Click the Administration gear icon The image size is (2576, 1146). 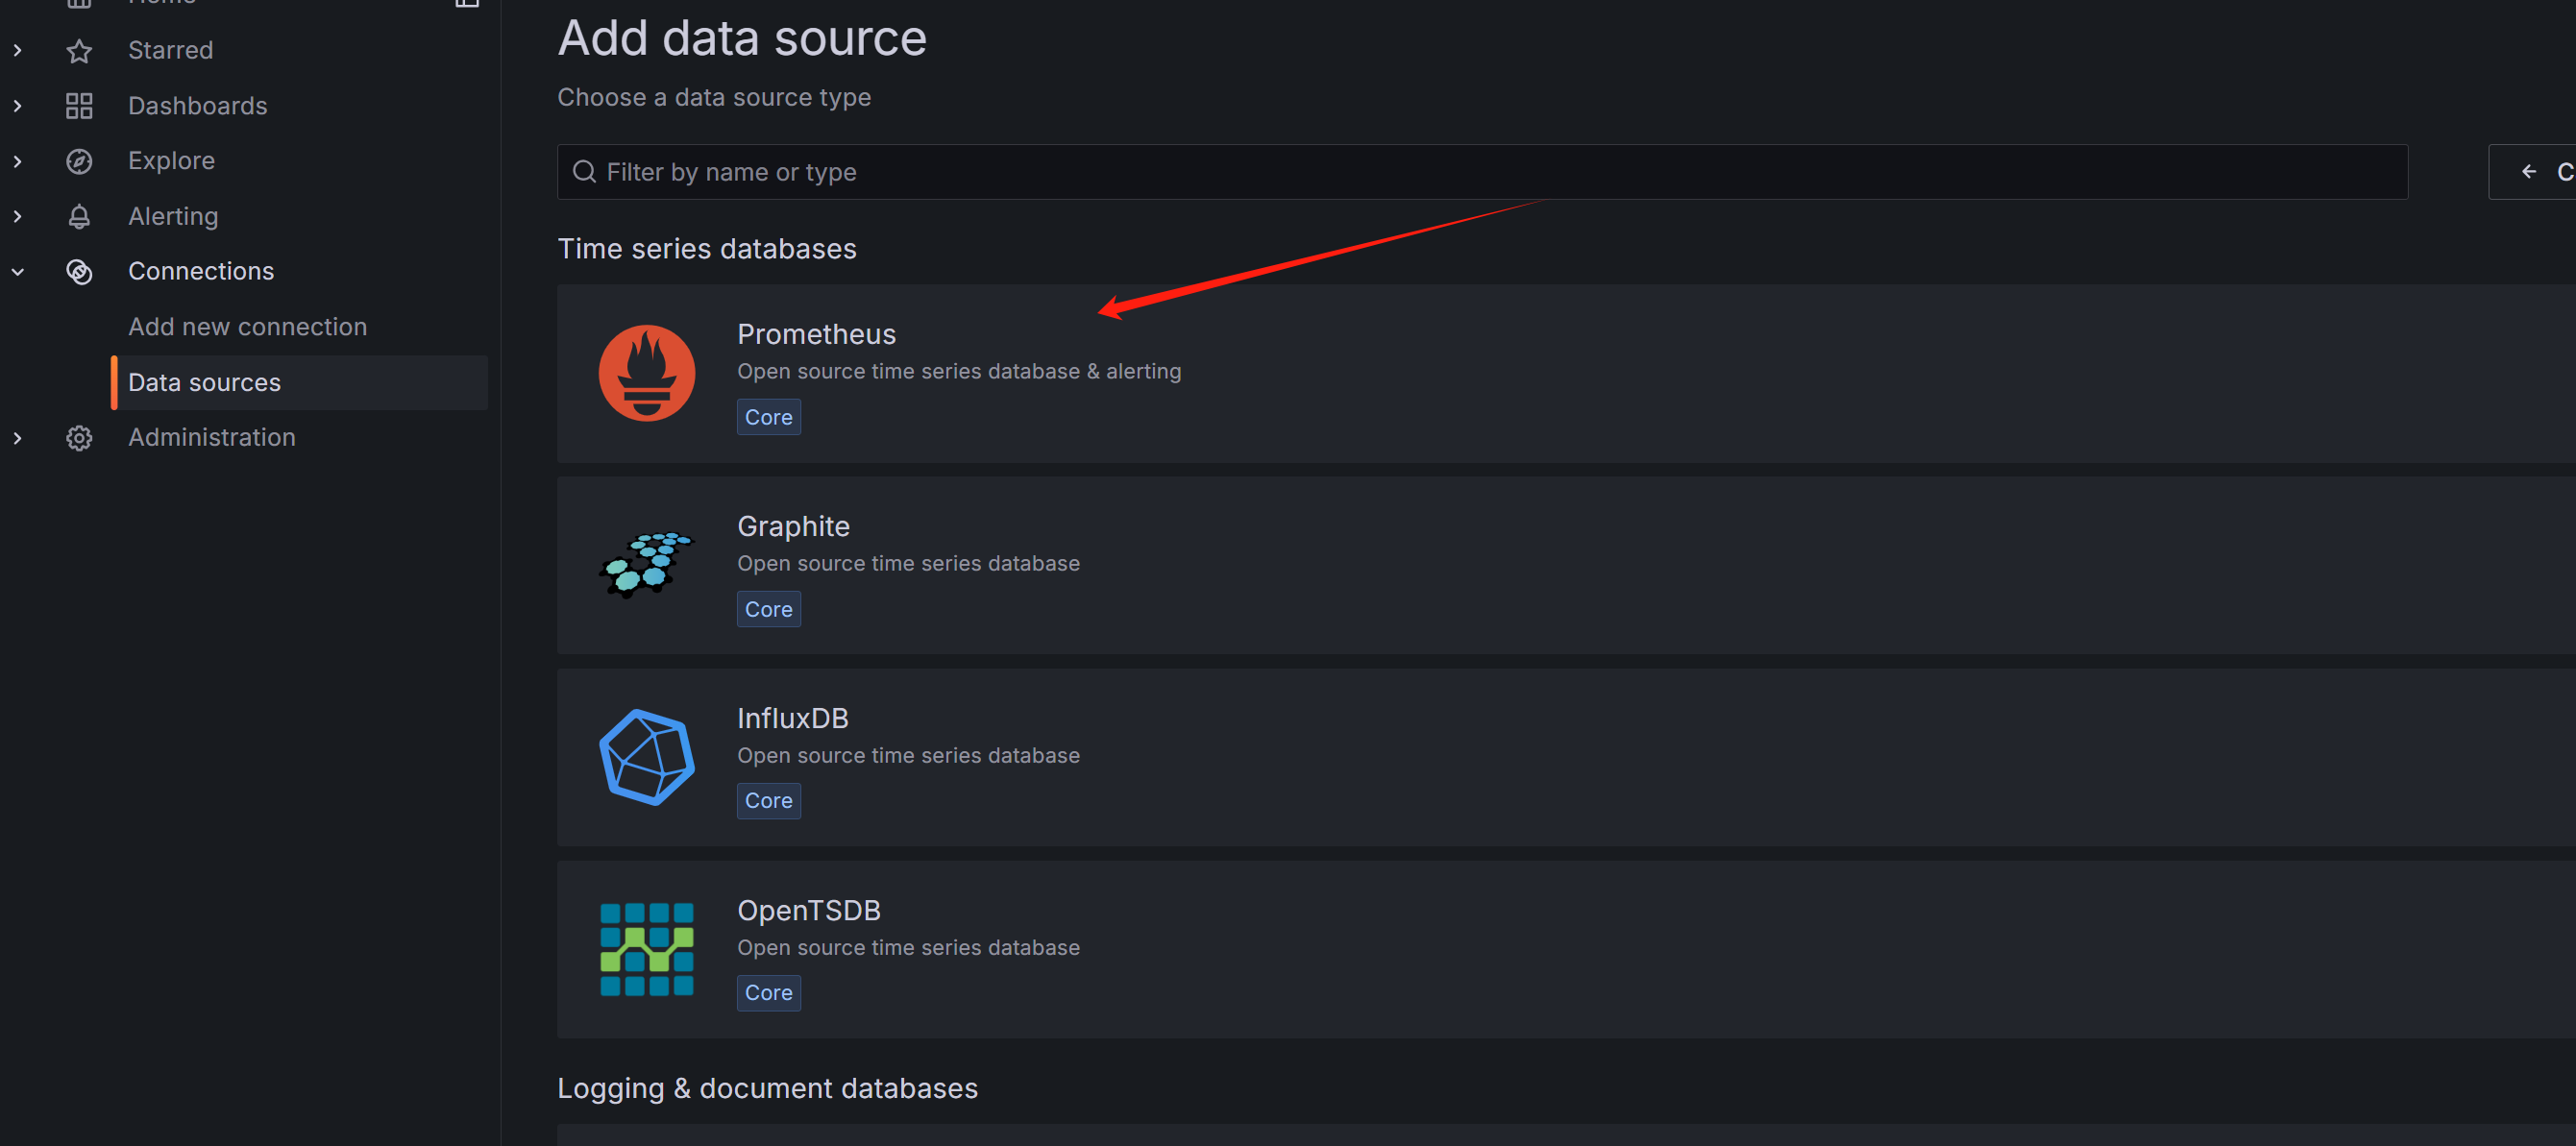pyautogui.click(x=79, y=438)
